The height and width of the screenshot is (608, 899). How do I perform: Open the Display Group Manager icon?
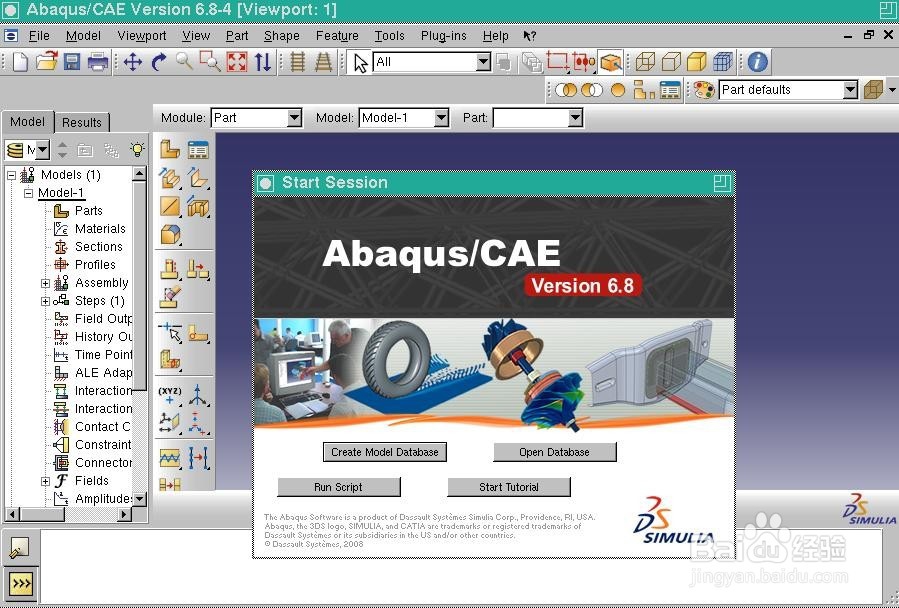point(670,90)
